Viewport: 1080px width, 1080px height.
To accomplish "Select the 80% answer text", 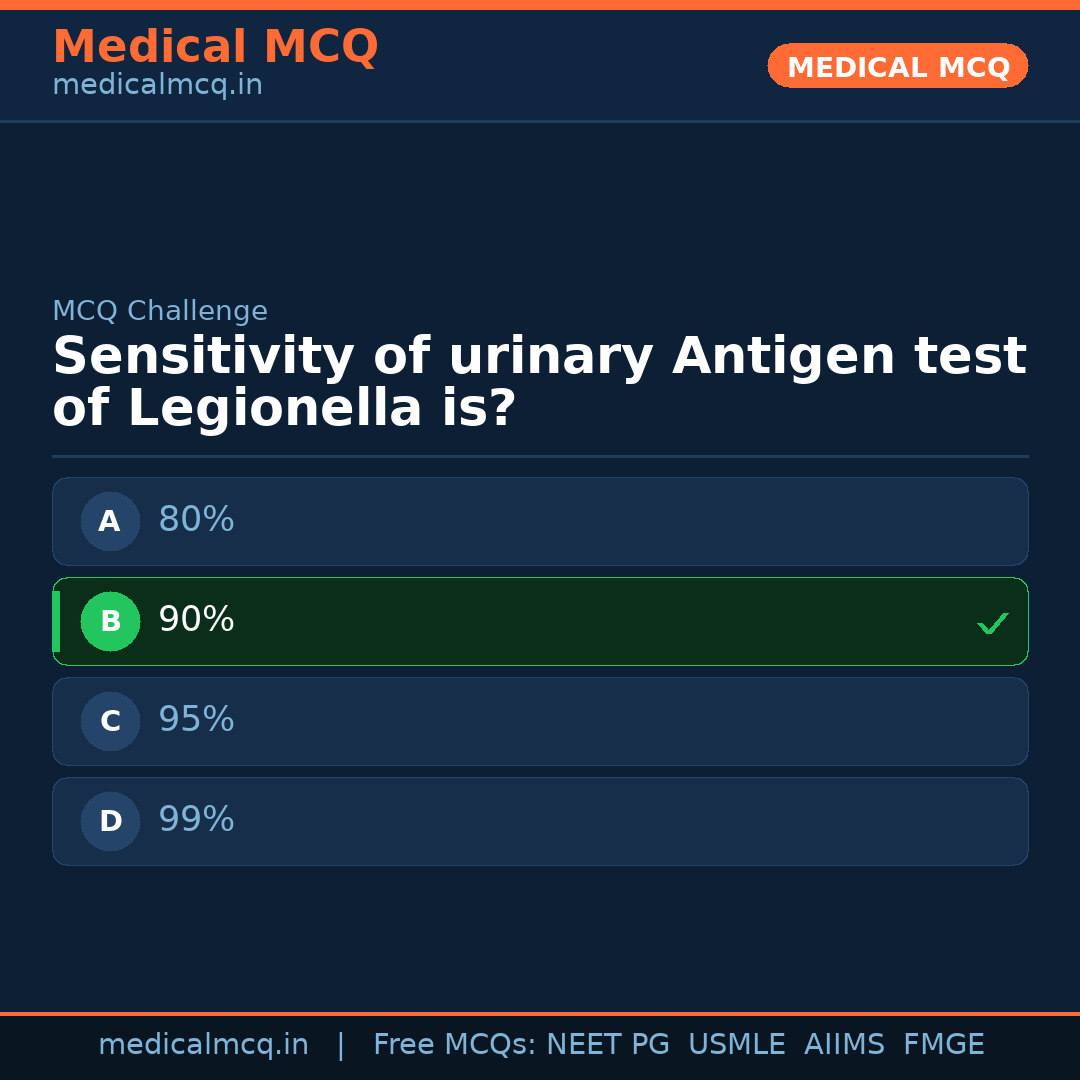I will [x=196, y=520].
